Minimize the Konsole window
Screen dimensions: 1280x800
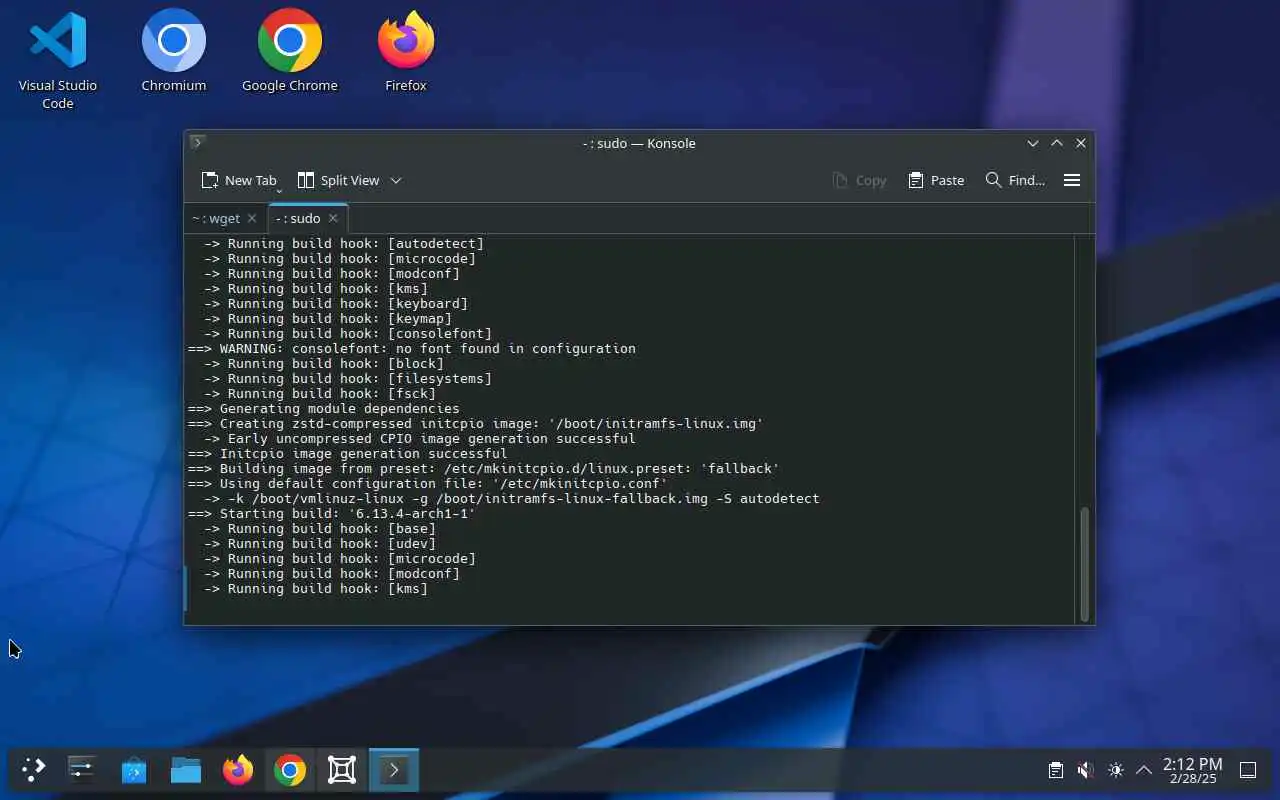point(1033,143)
